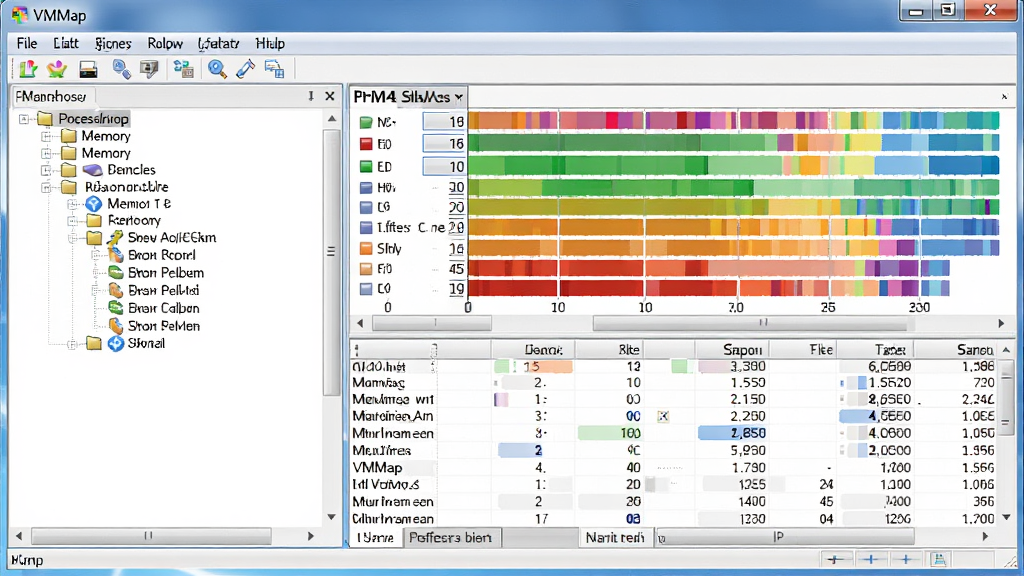Expand the Rertoory folder node

(72, 221)
